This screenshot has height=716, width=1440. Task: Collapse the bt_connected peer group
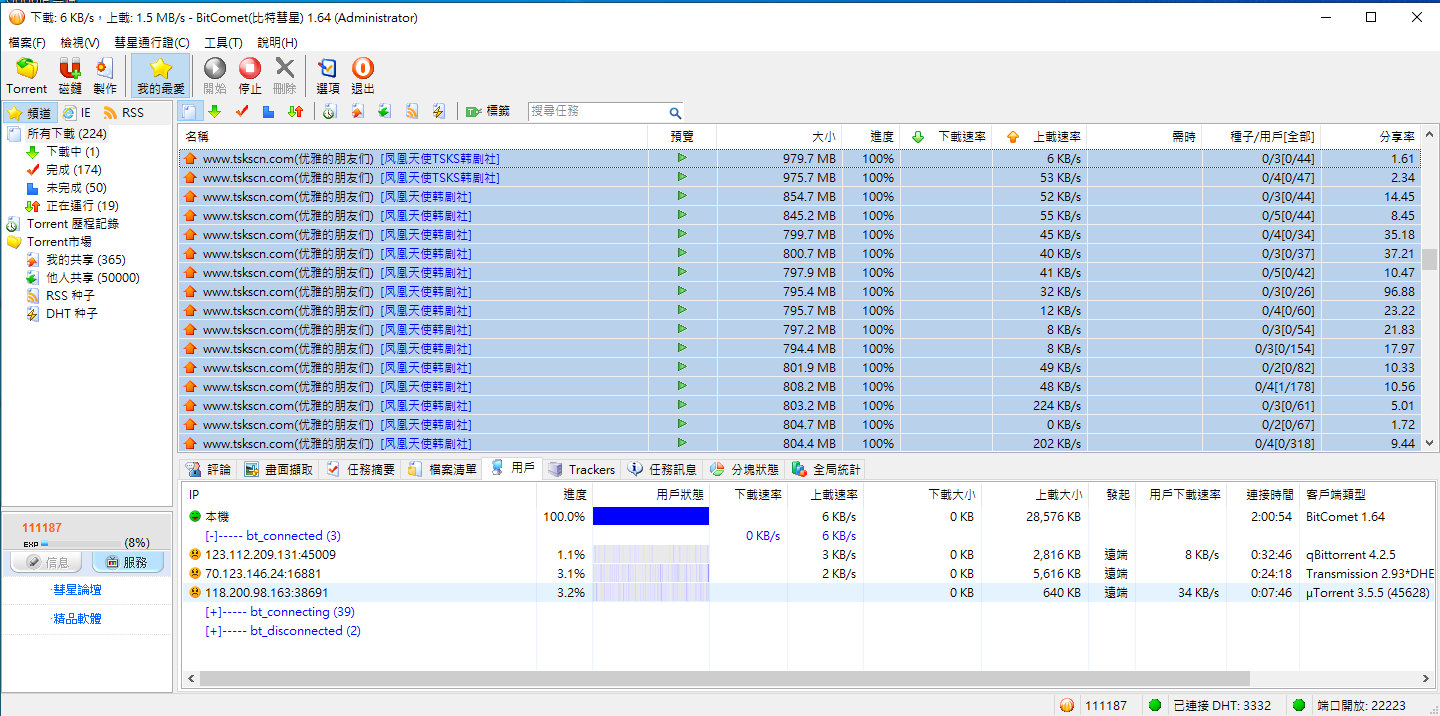[x=211, y=536]
